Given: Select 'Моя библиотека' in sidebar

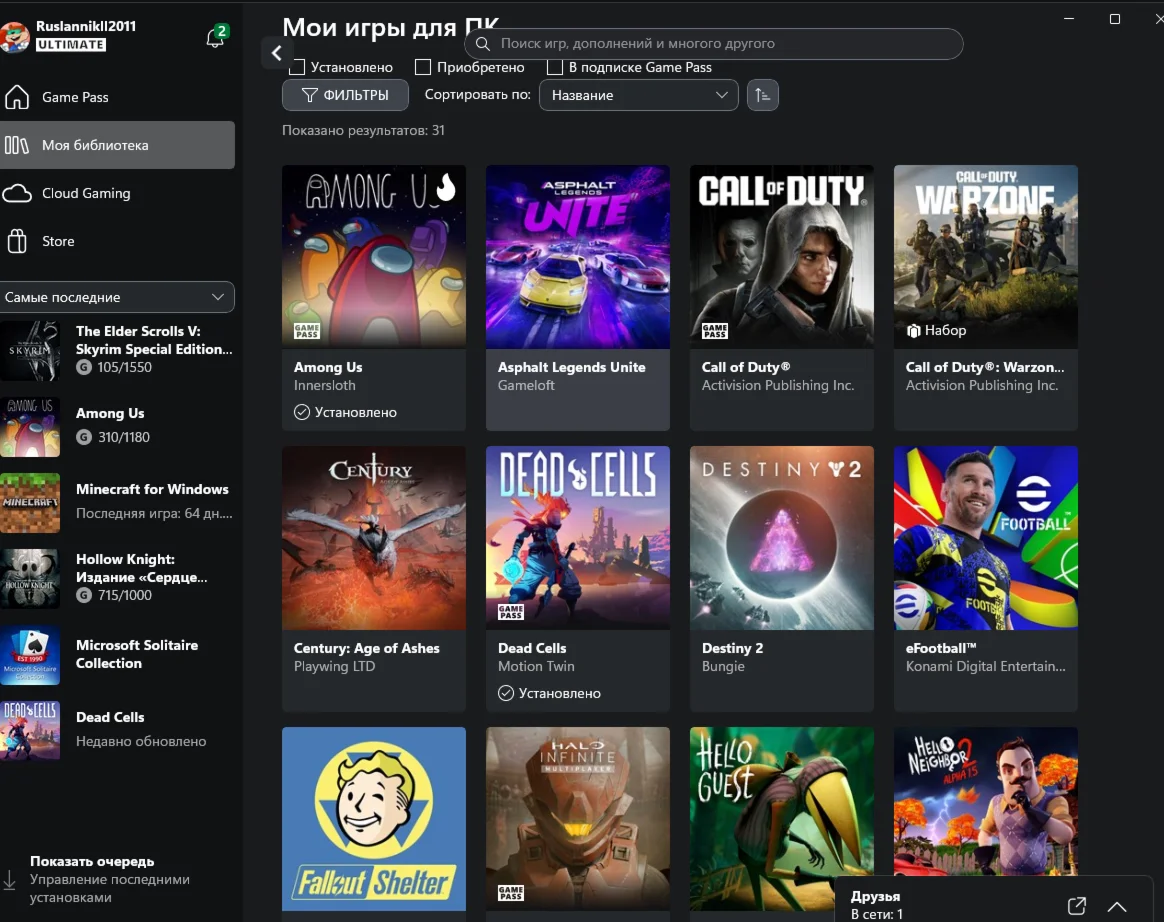Looking at the screenshot, I should tap(117, 145).
